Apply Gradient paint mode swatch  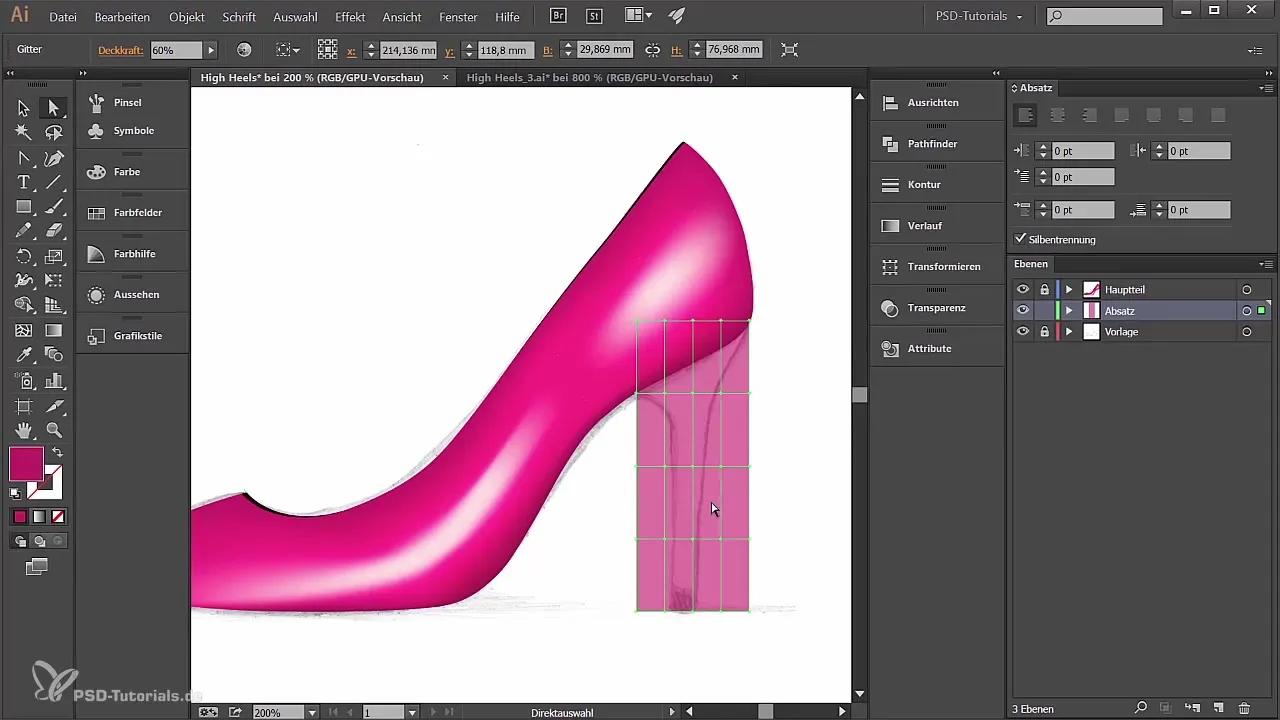pyautogui.click(x=39, y=517)
